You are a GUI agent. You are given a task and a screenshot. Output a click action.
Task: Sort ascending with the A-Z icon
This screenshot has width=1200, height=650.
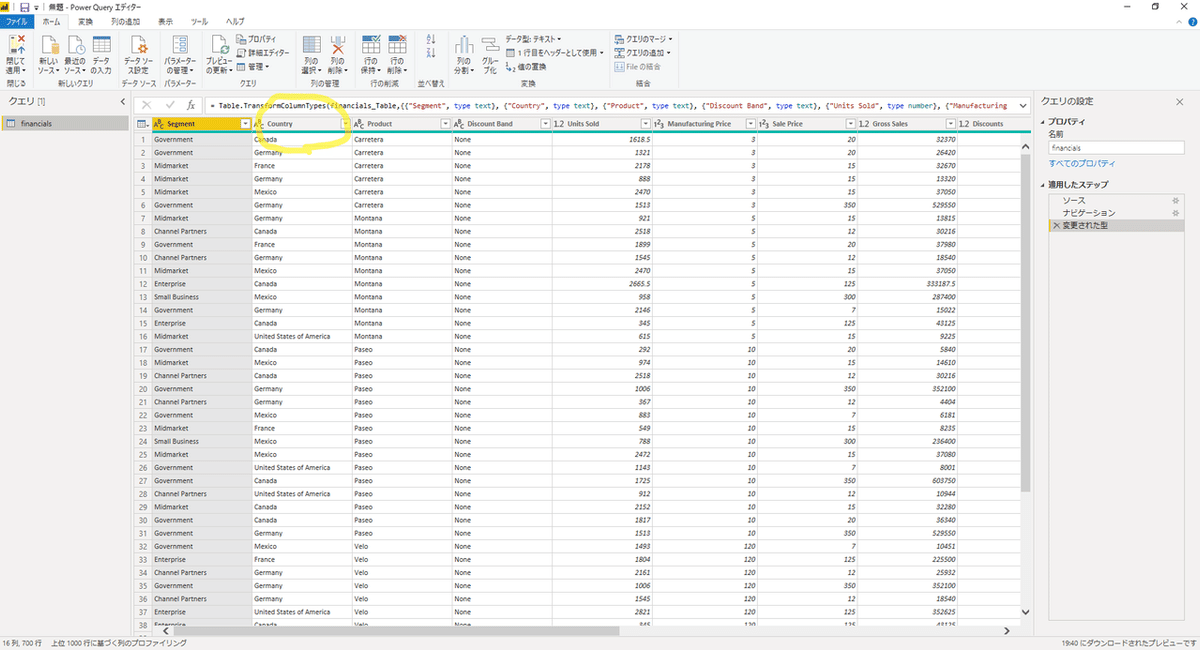point(432,39)
